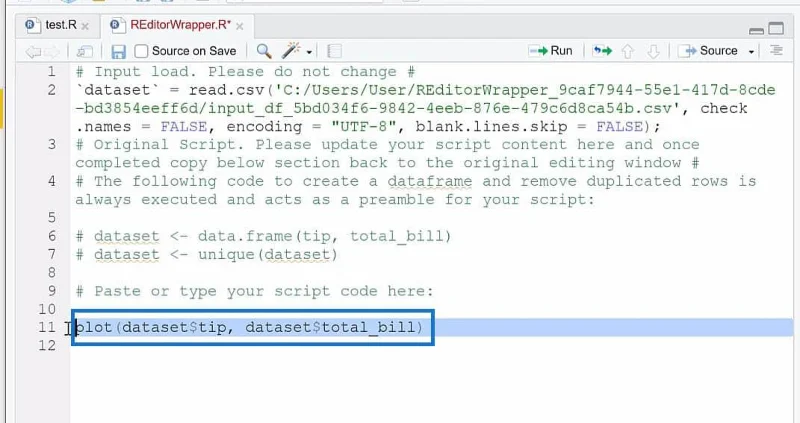Go forward to next source location
800x423 pixels.
coord(52,51)
